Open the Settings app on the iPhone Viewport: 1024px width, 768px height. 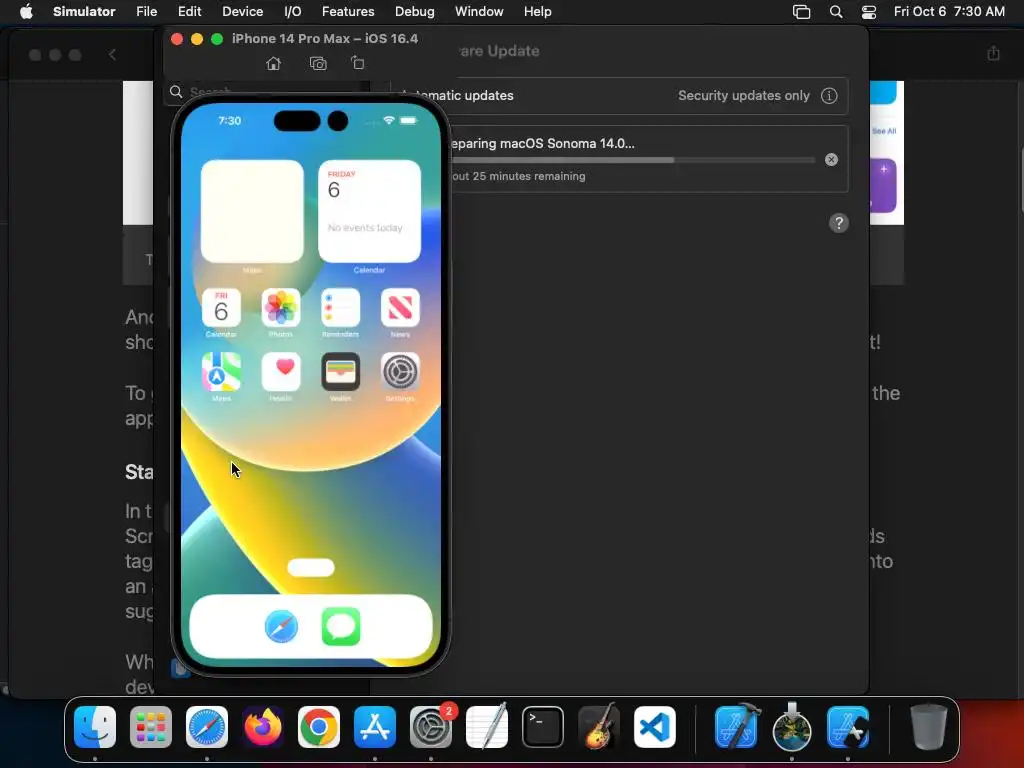400,372
